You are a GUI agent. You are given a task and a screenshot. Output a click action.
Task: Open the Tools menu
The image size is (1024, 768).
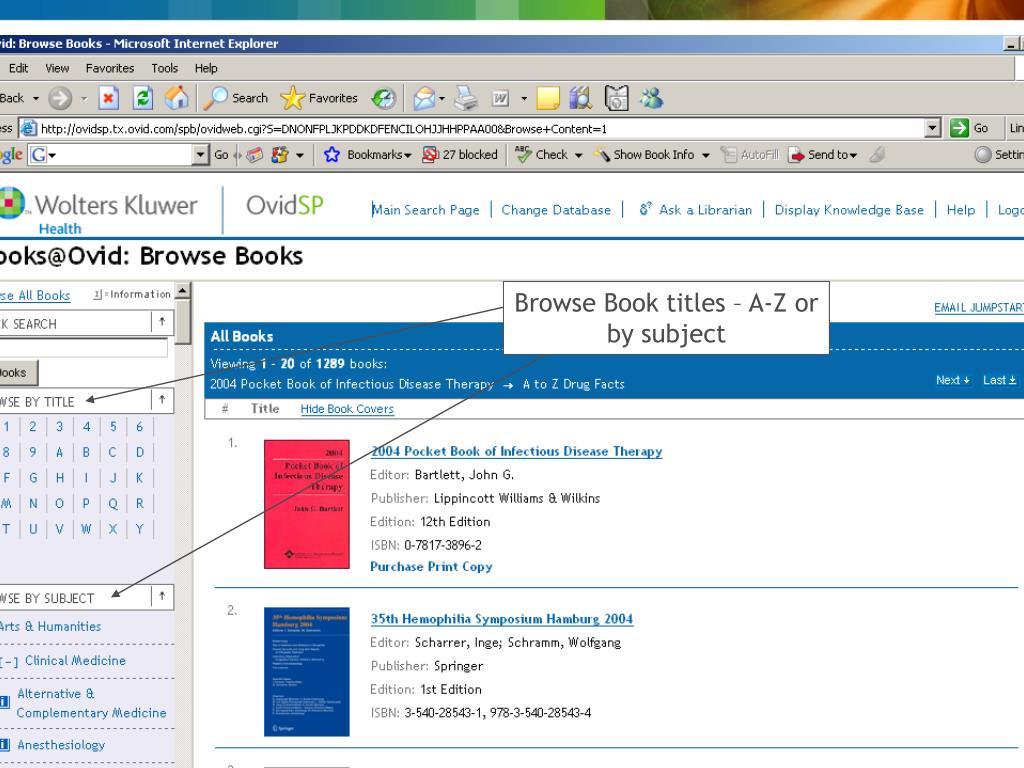pyautogui.click(x=165, y=68)
